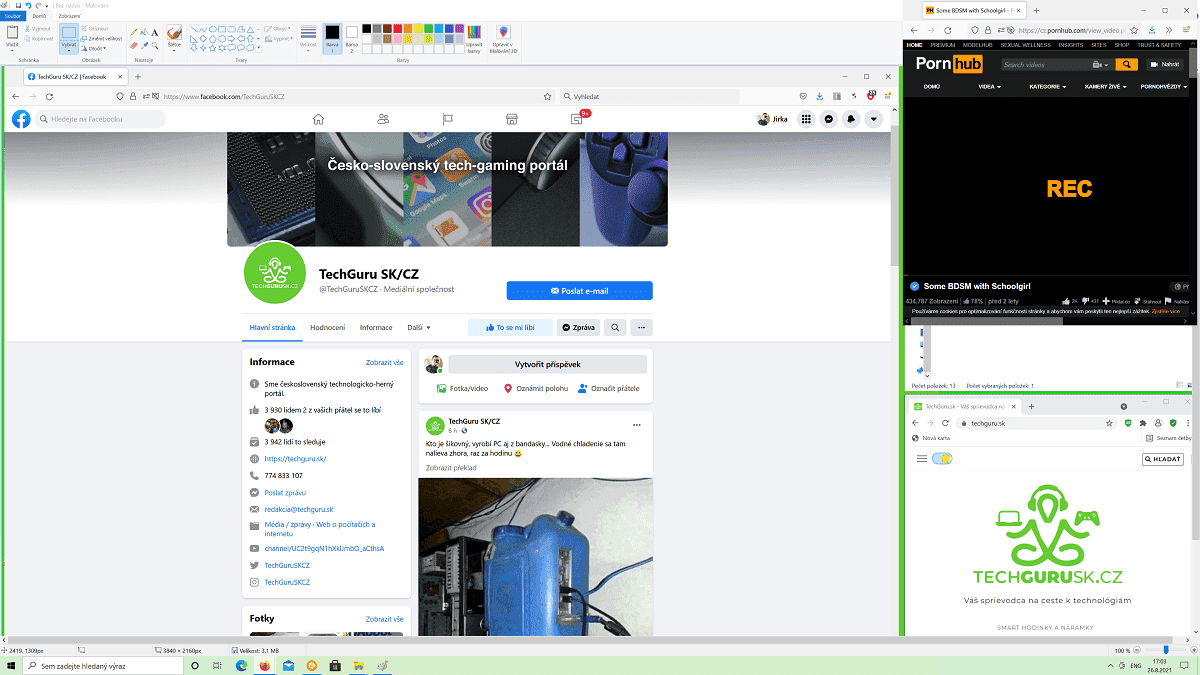This screenshot has height=675, width=1200.
Task: Click the HĽADAŤ button on techguru.sk
Action: pyautogui.click(x=1162, y=459)
